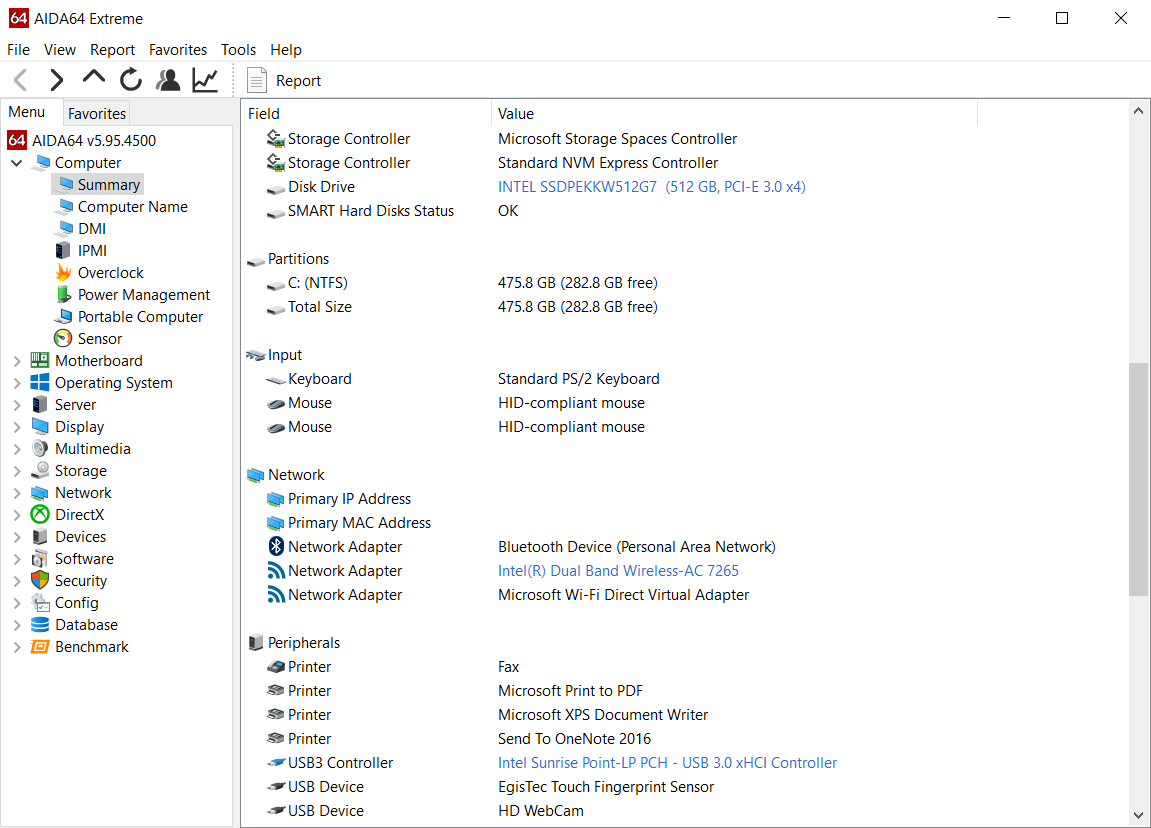Collapse the Computer tree node
Screen dimensions: 1151x828
[17, 162]
